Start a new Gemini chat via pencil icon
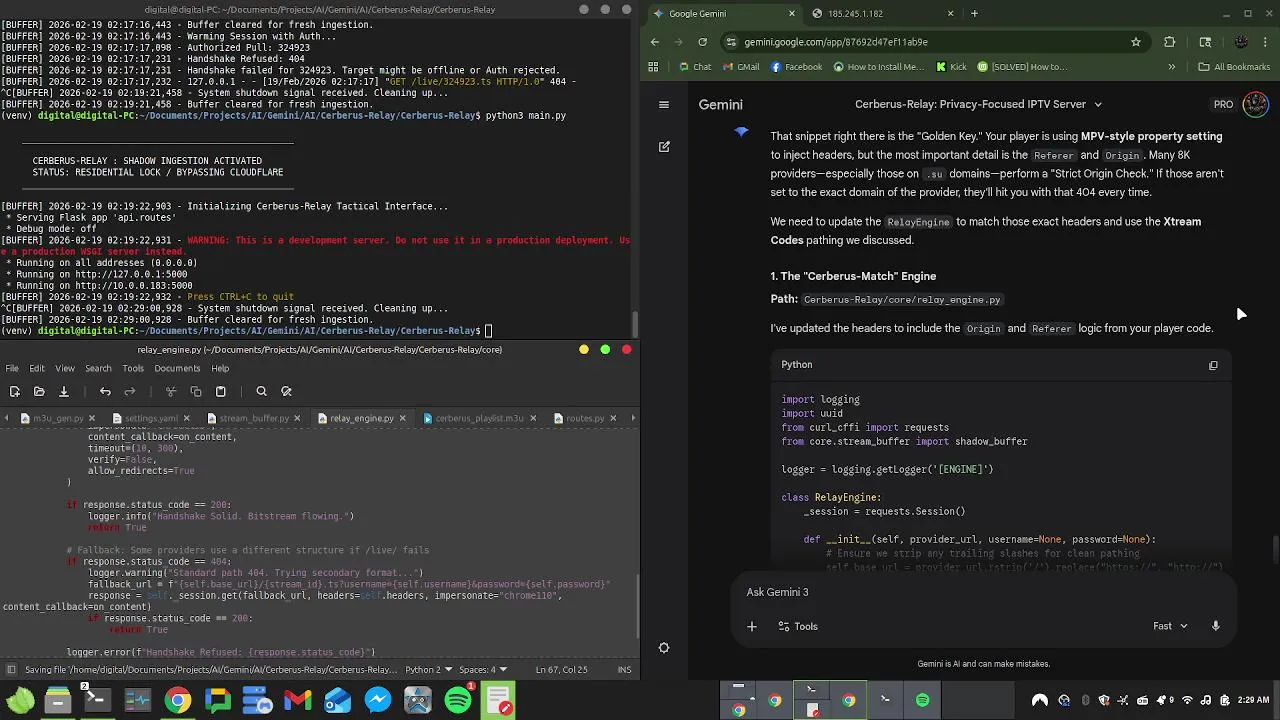This screenshot has height=720, width=1280. coord(664,146)
